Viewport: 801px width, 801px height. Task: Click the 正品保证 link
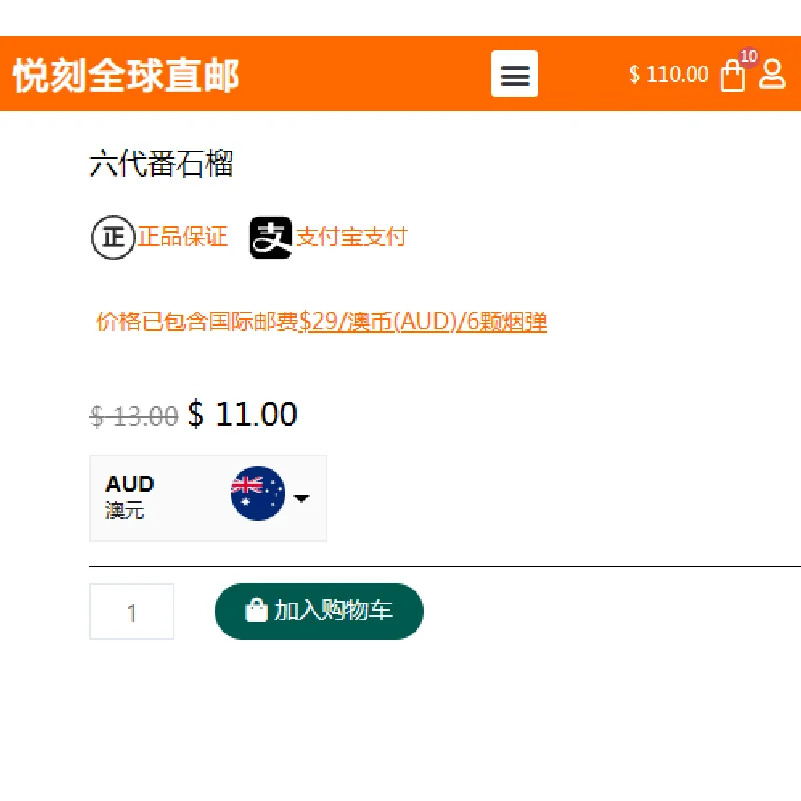[x=183, y=237]
